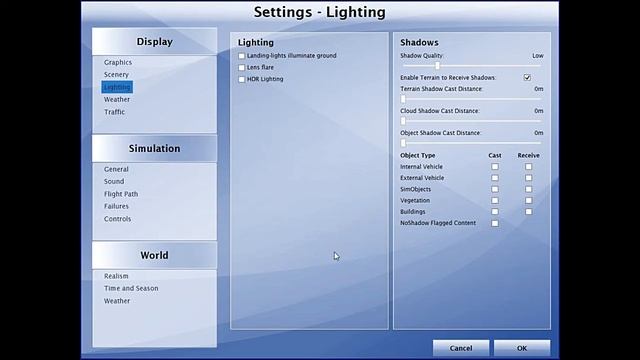640x360 pixels.
Task: Uncheck Enable Terrain to Receive Shadows
Action: click(527, 78)
